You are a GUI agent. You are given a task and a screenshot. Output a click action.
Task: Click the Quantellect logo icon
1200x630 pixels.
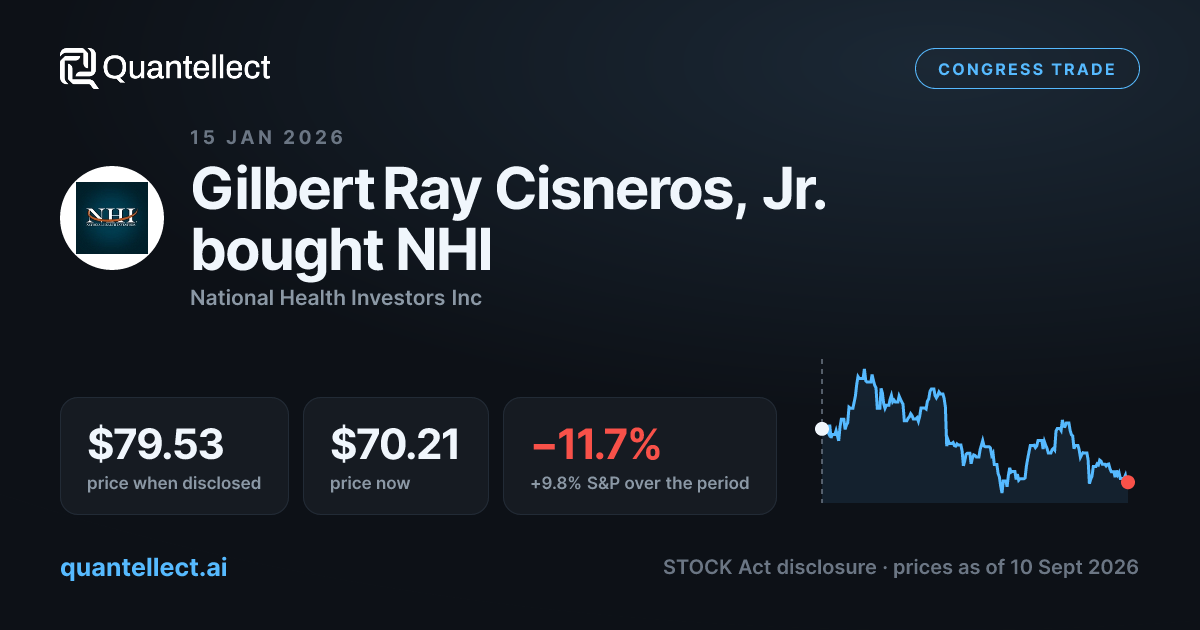tap(78, 68)
